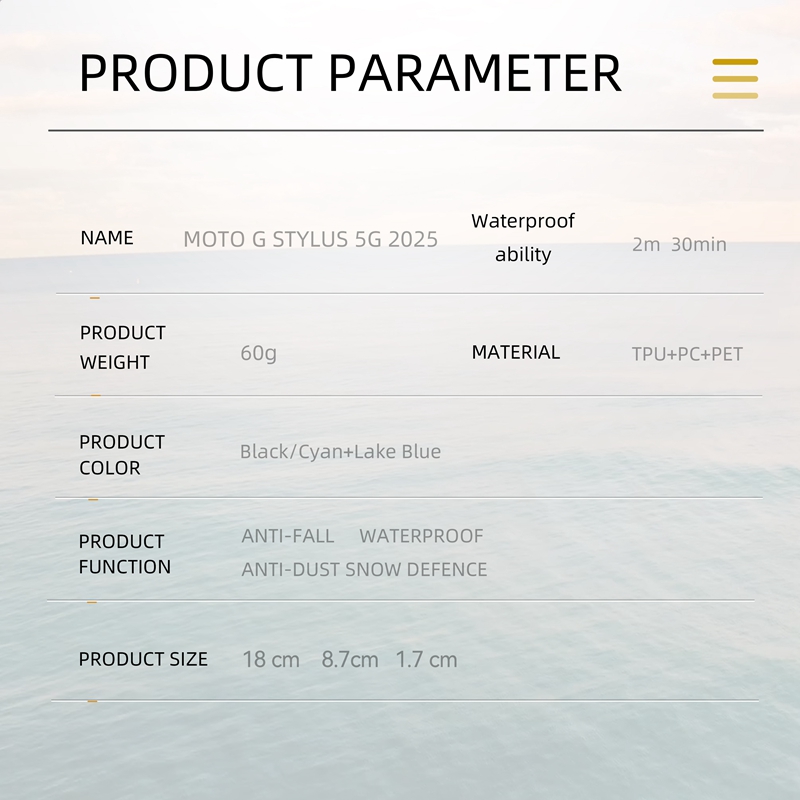This screenshot has height=800, width=800.
Task: Click the Black/Cyan+Lake Blue color value
Action: 340,452
